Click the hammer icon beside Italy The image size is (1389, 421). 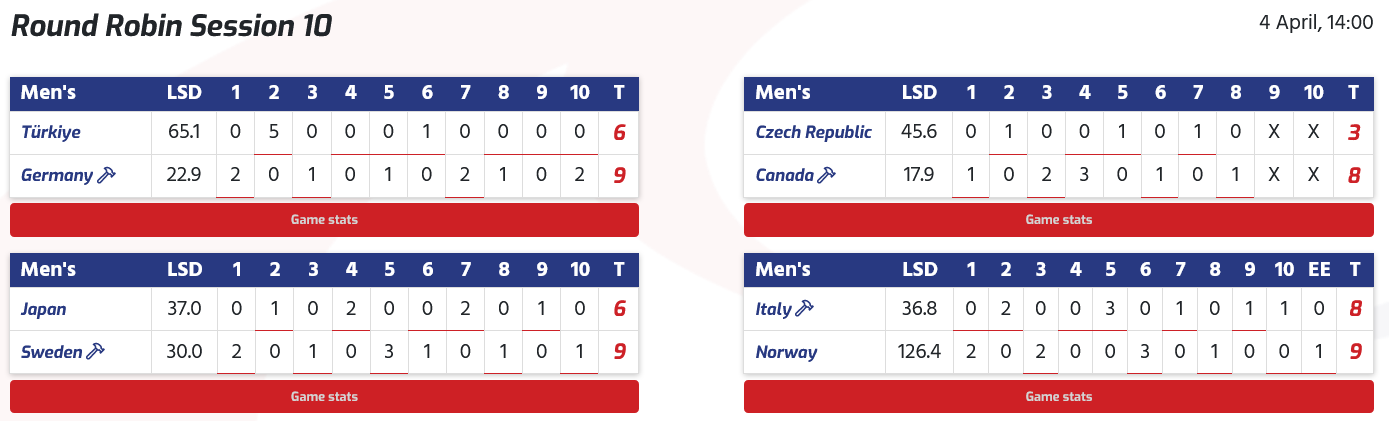click(x=804, y=309)
